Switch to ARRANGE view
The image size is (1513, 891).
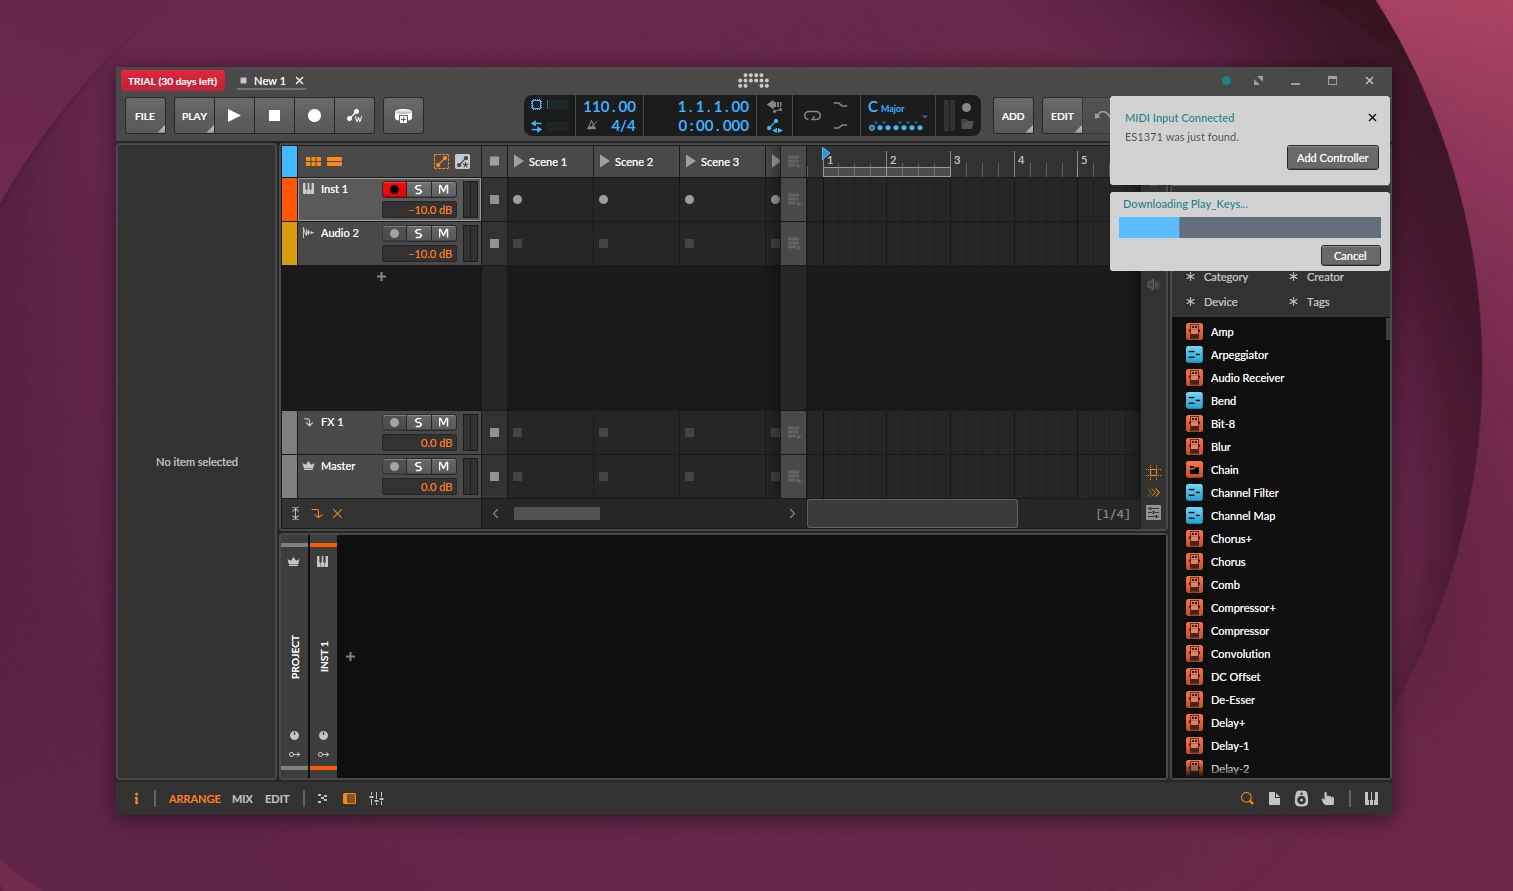[195, 799]
